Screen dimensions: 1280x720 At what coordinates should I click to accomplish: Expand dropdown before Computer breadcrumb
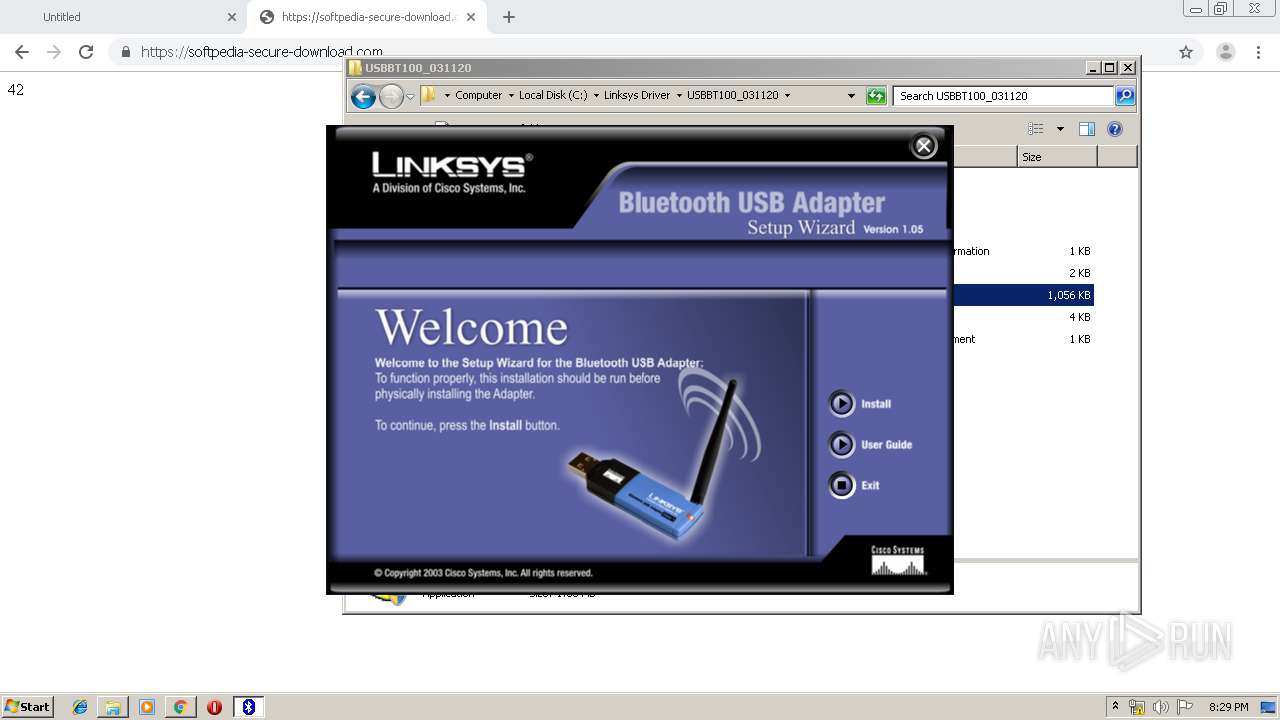coord(445,96)
